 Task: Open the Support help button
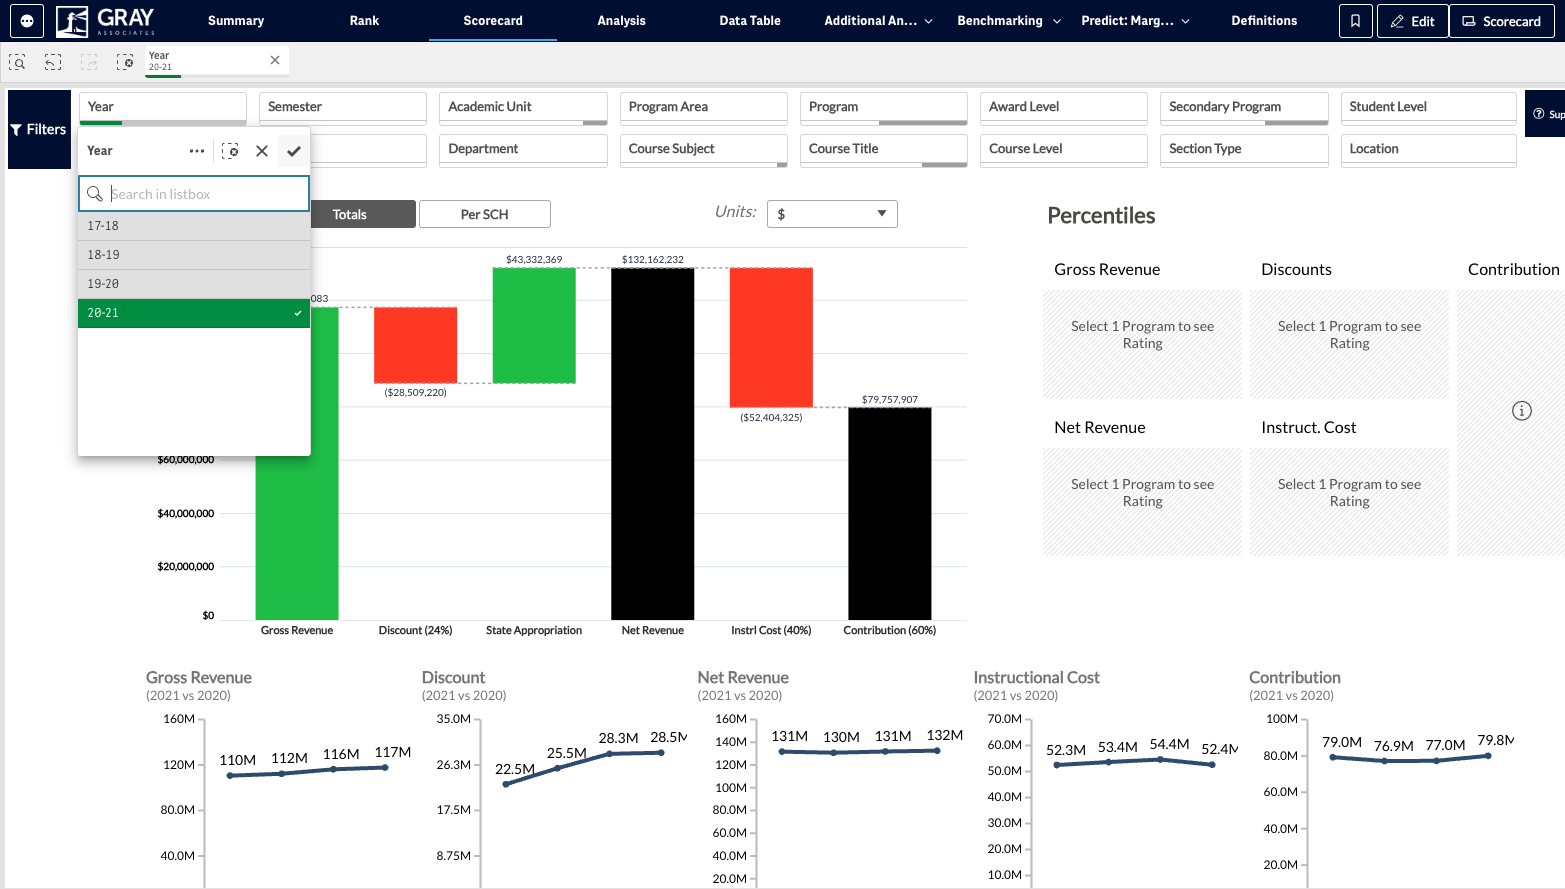coord(1546,114)
